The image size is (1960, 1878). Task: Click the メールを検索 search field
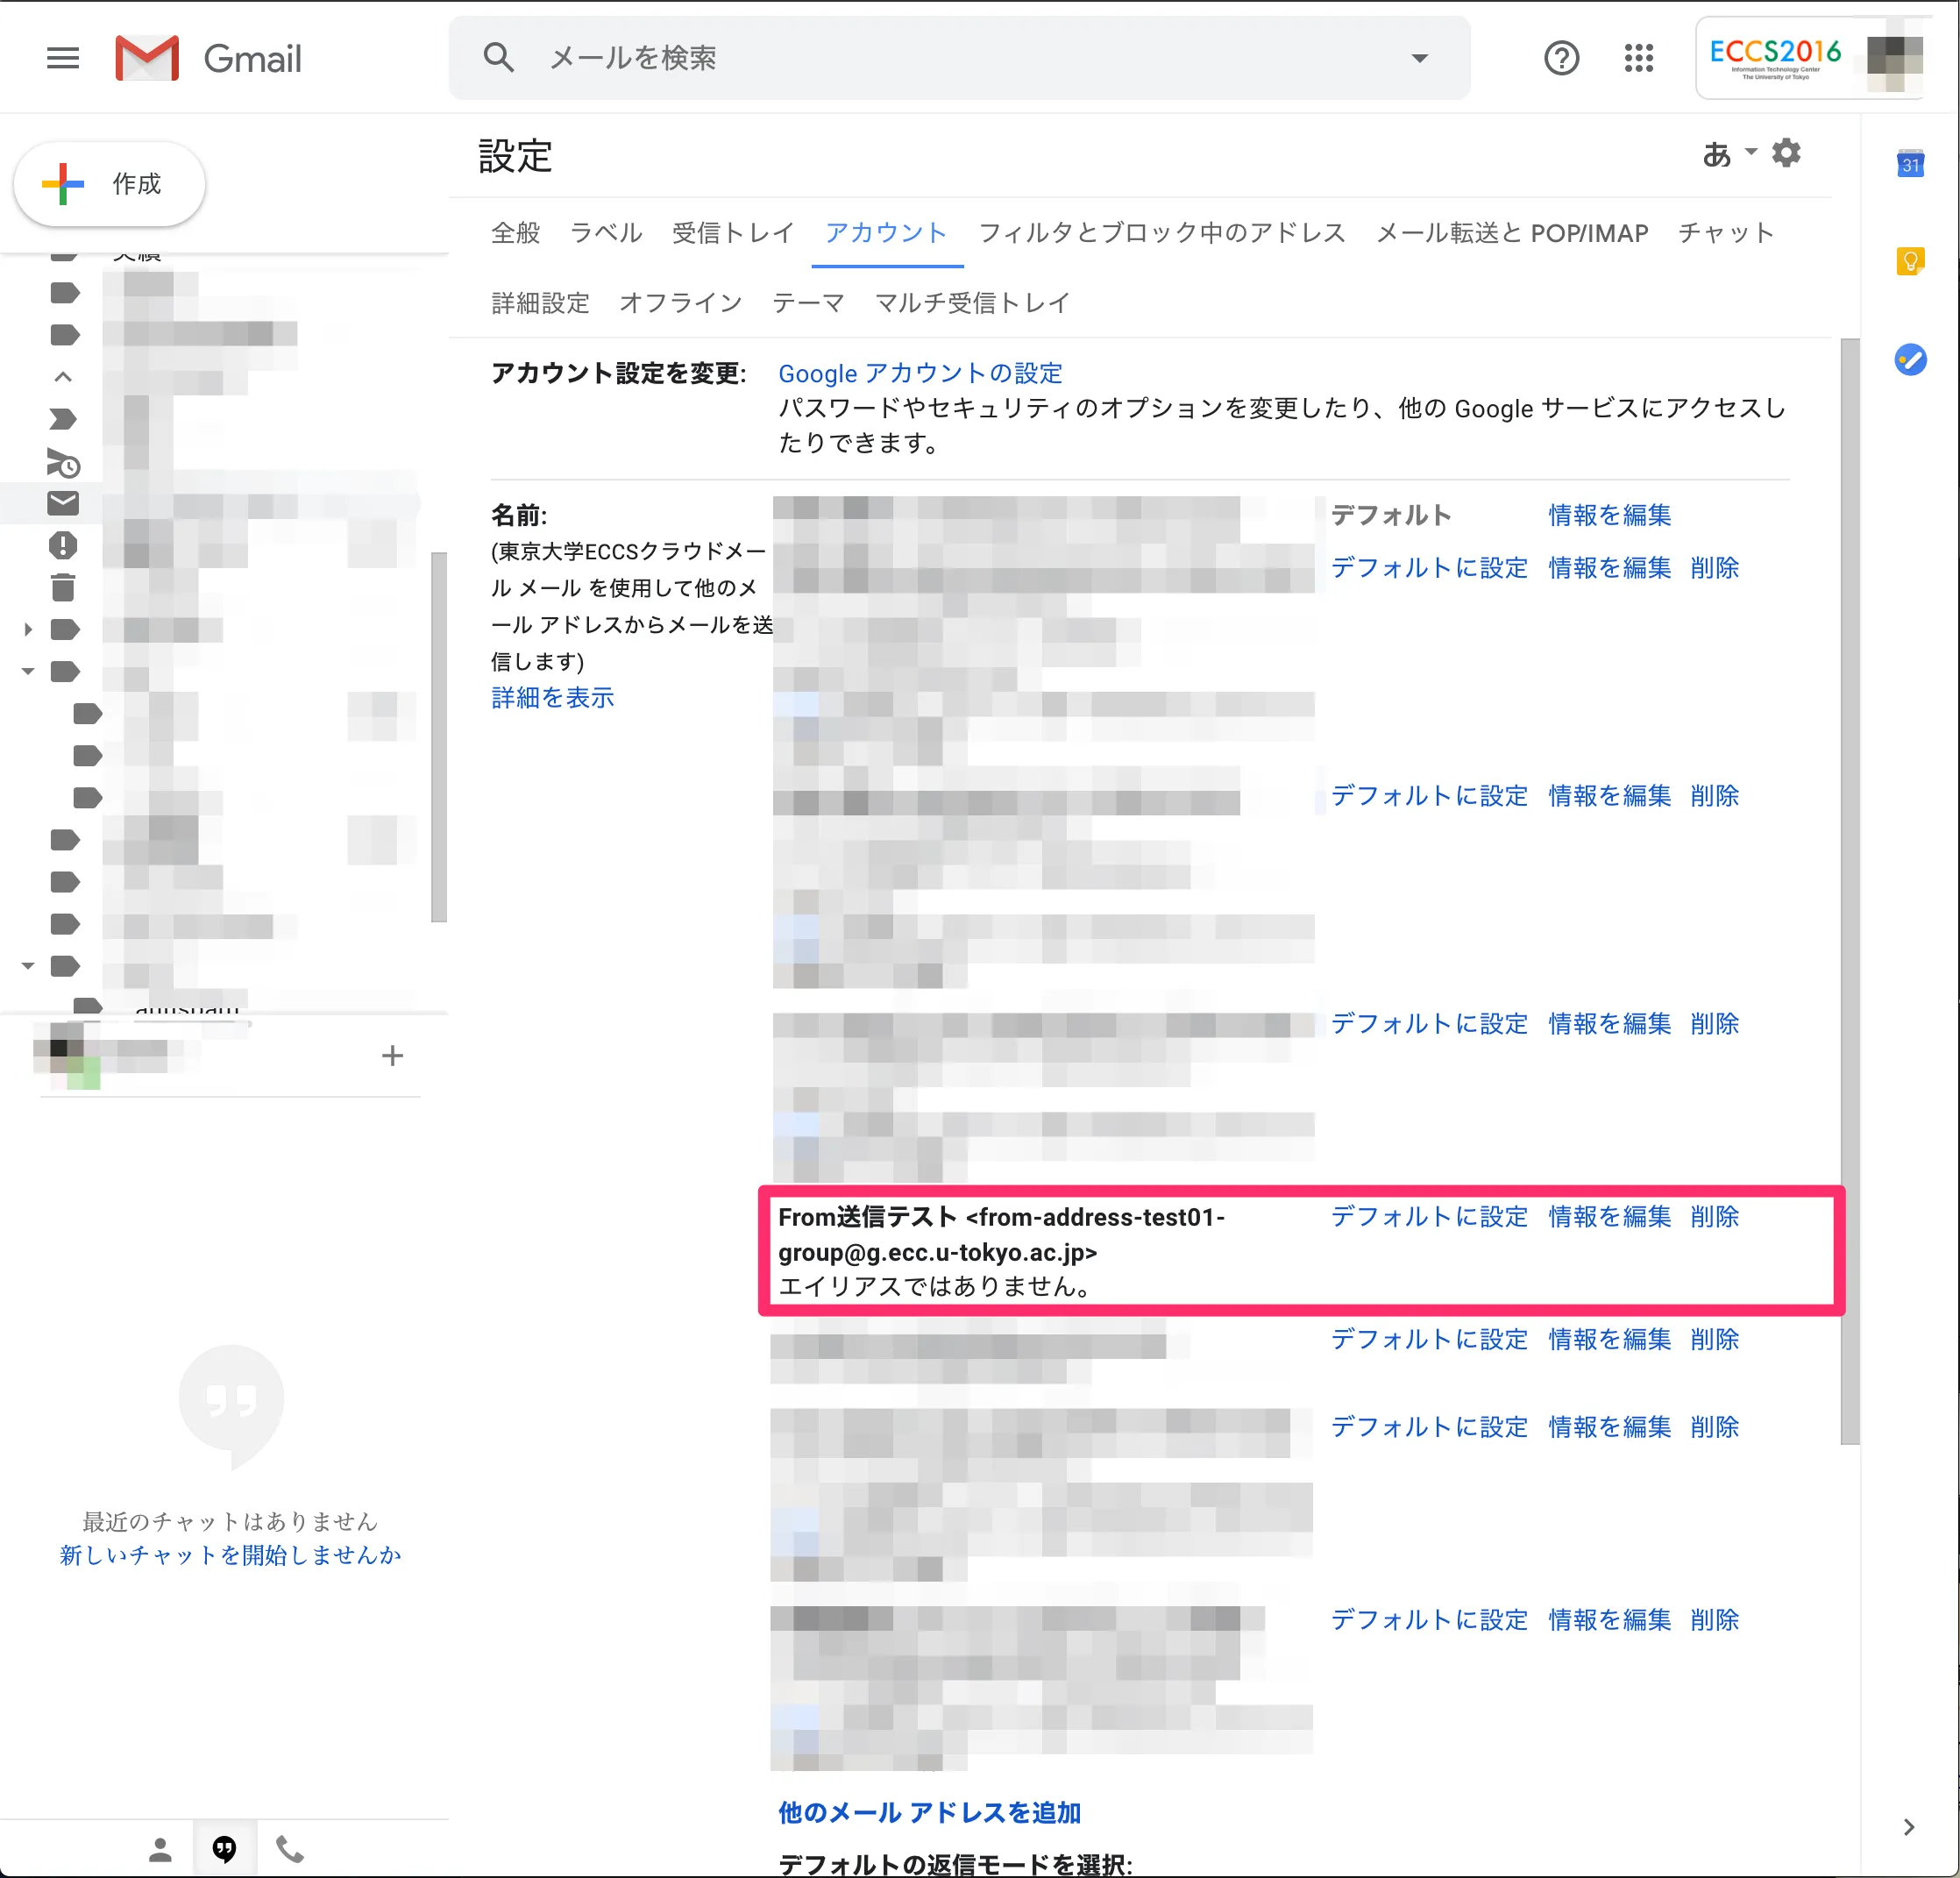(x=900, y=58)
